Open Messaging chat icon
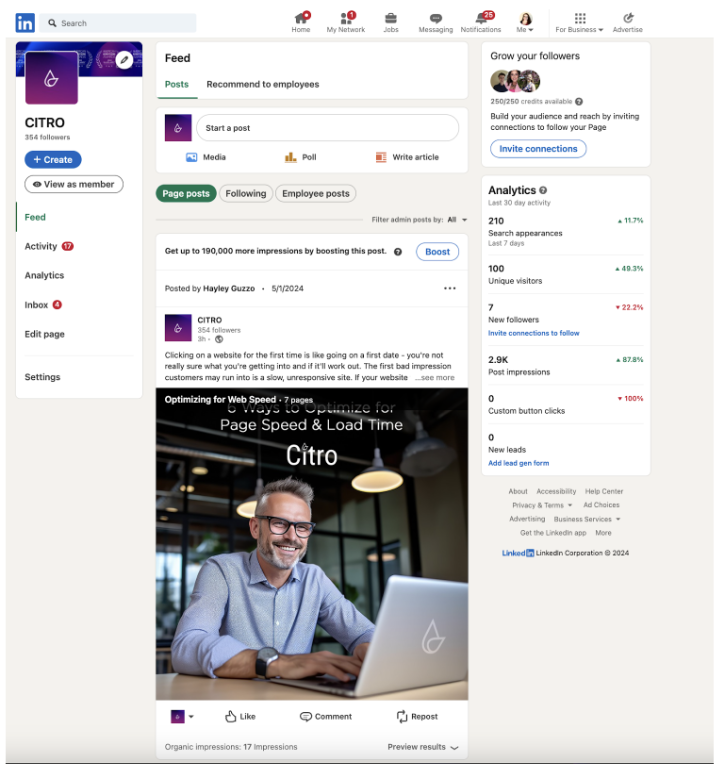714x766 pixels. [x=436, y=19]
